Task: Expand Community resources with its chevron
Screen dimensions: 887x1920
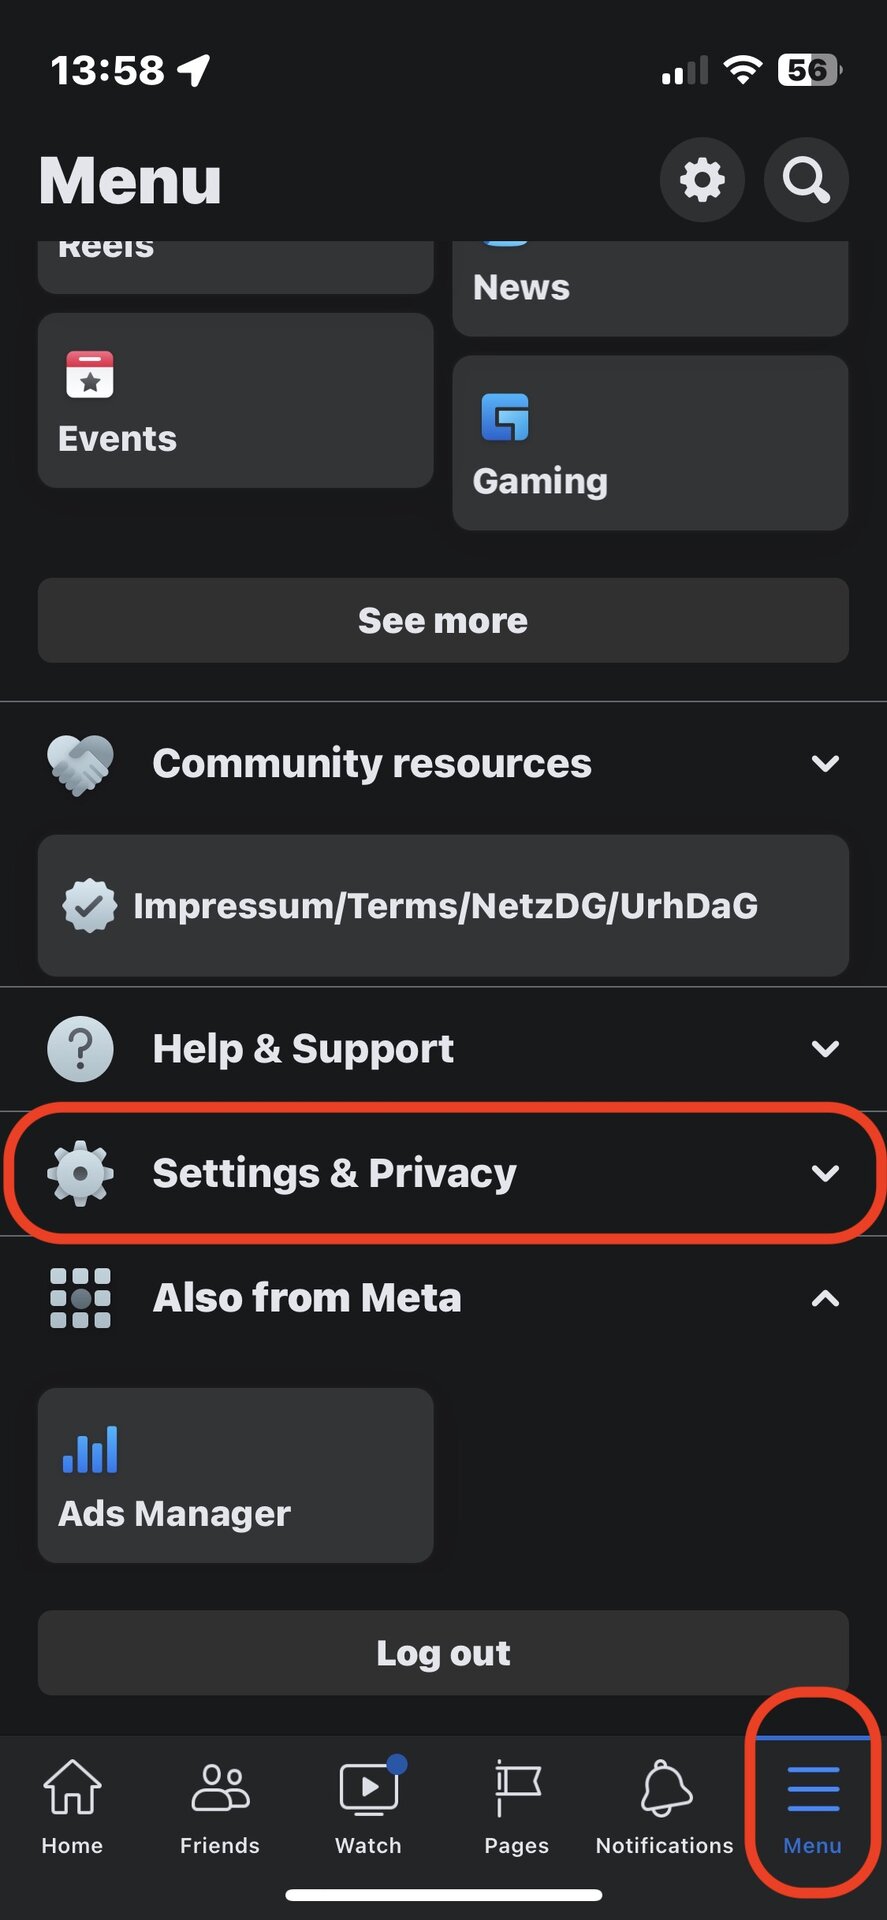Action: coord(825,764)
